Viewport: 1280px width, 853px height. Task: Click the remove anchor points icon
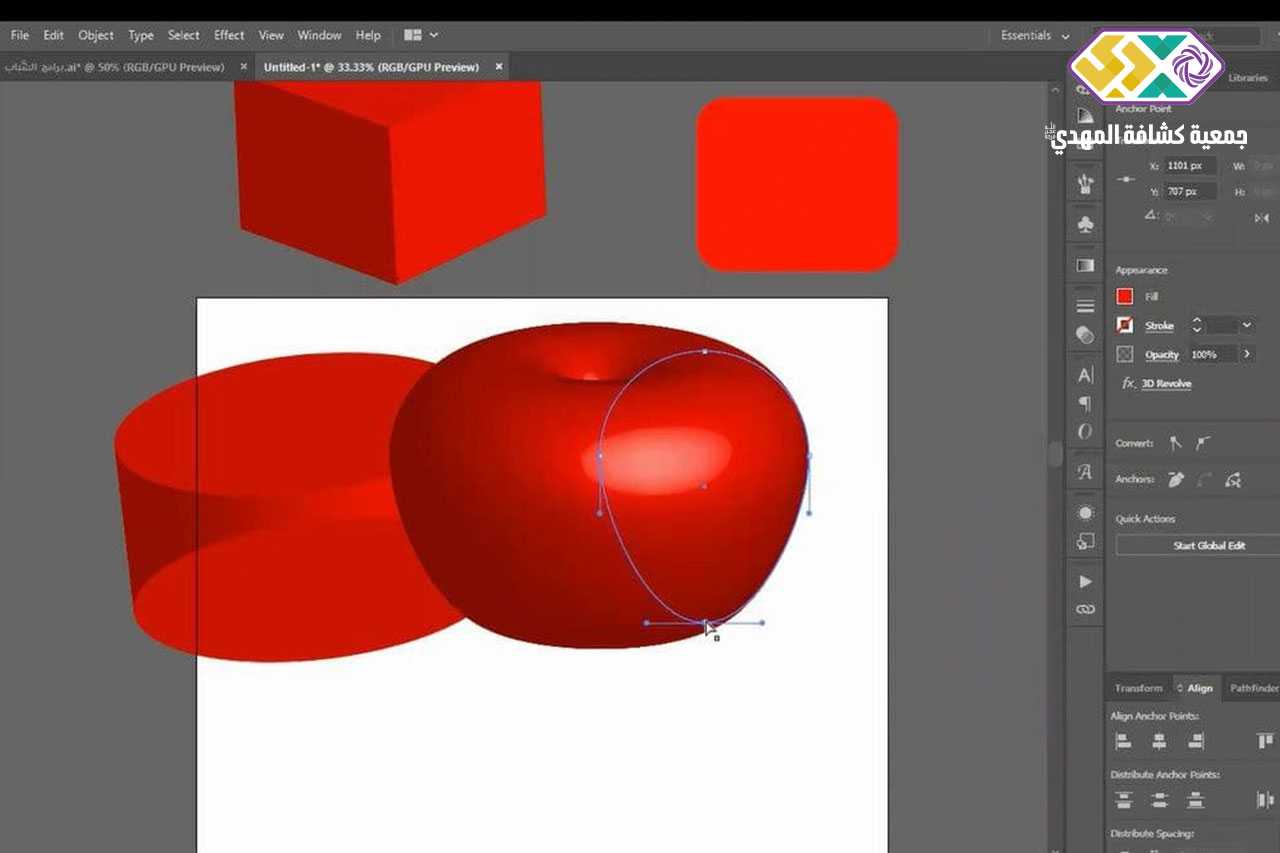(1176, 479)
